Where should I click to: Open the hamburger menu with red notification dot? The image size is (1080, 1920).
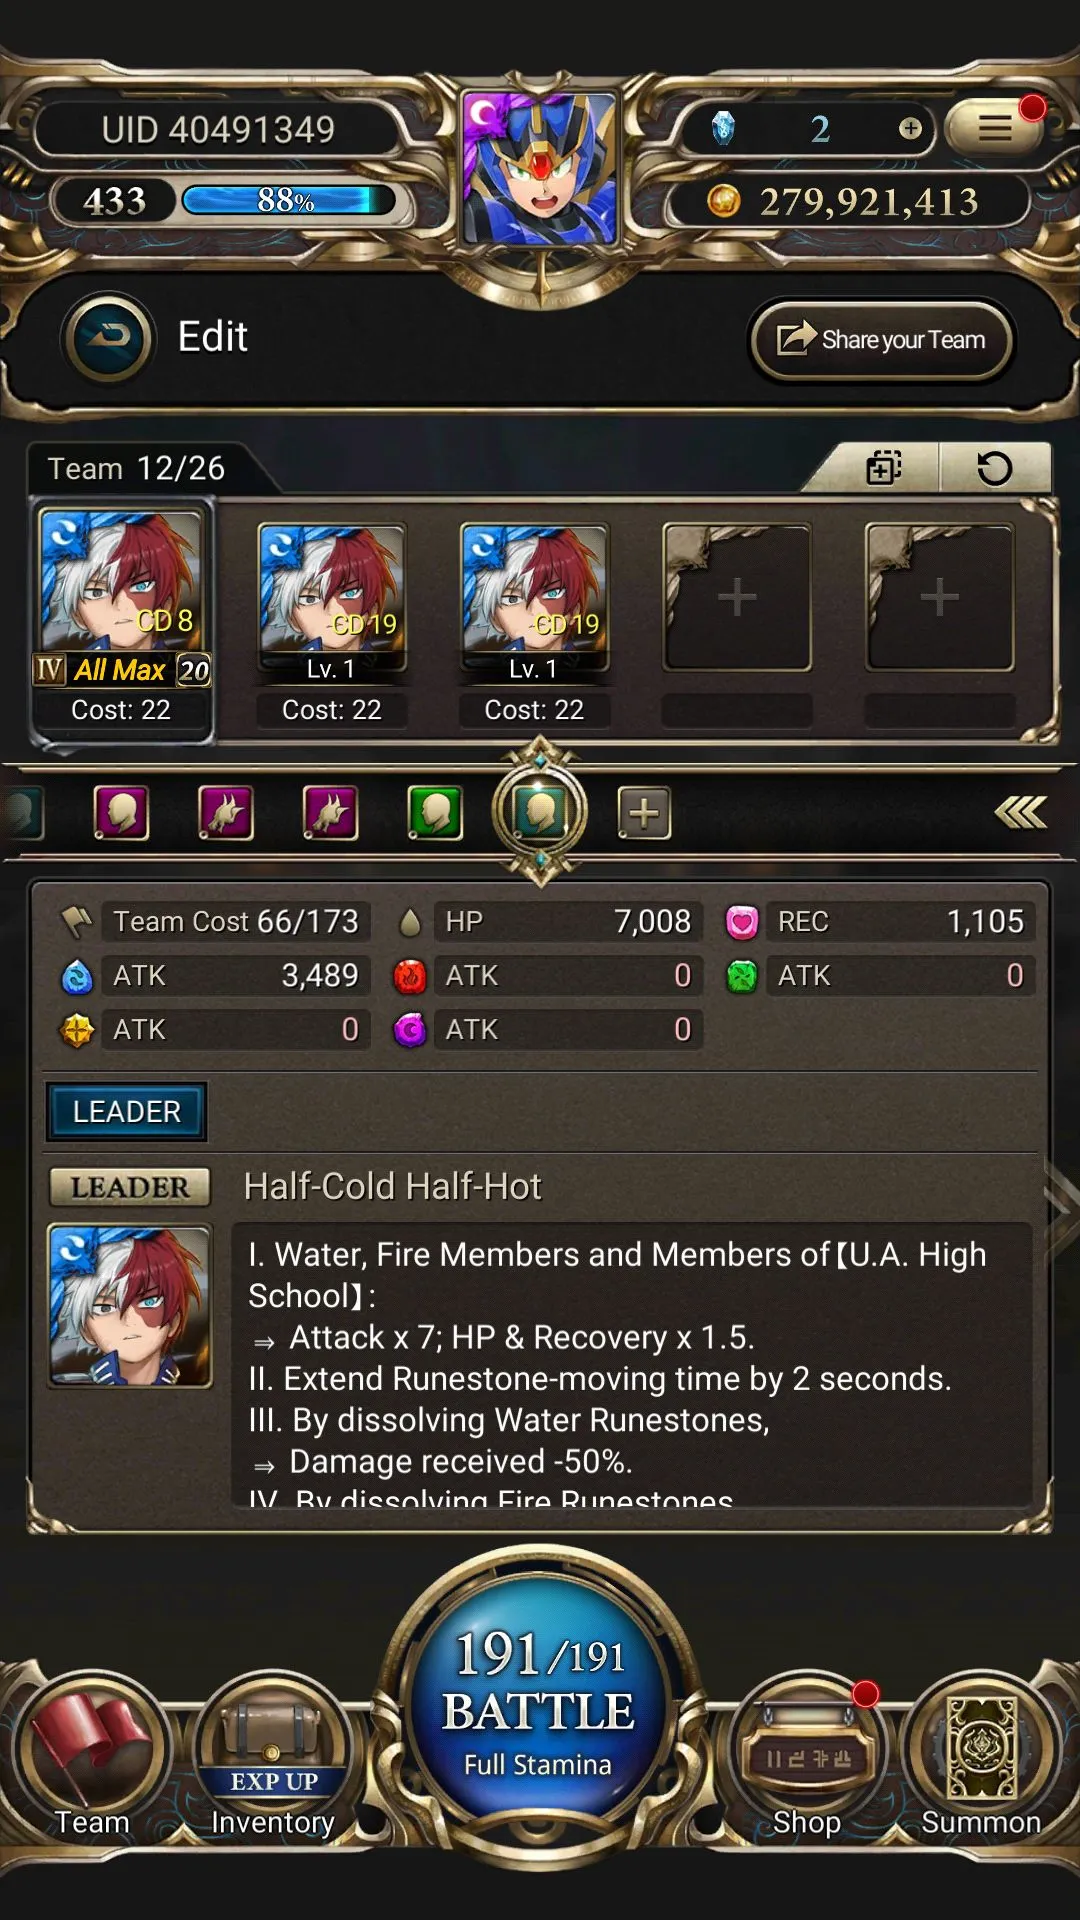[x=994, y=127]
